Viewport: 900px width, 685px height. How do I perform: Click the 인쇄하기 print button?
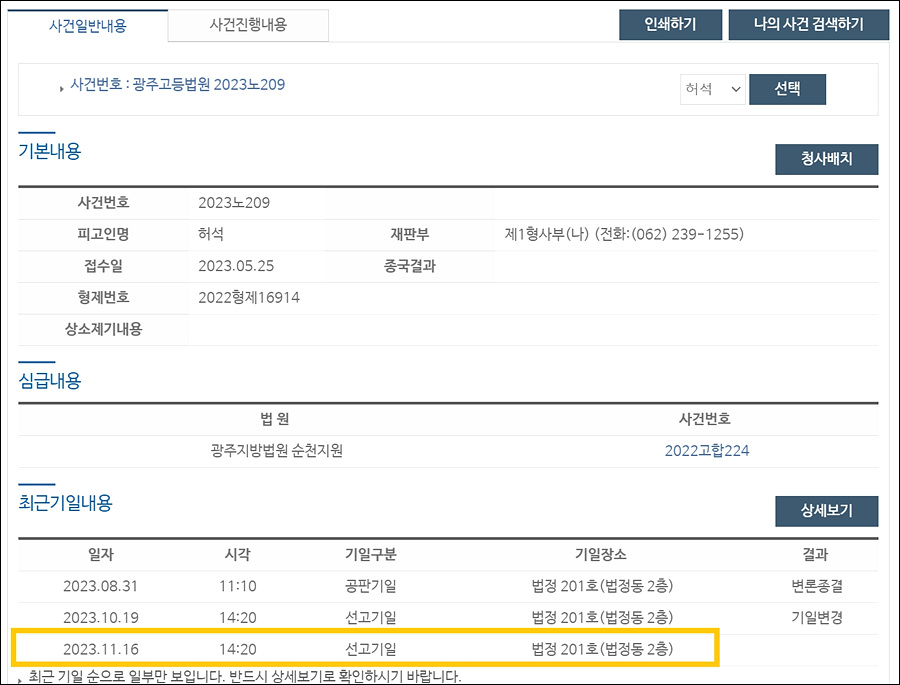(x=670, y=24)
